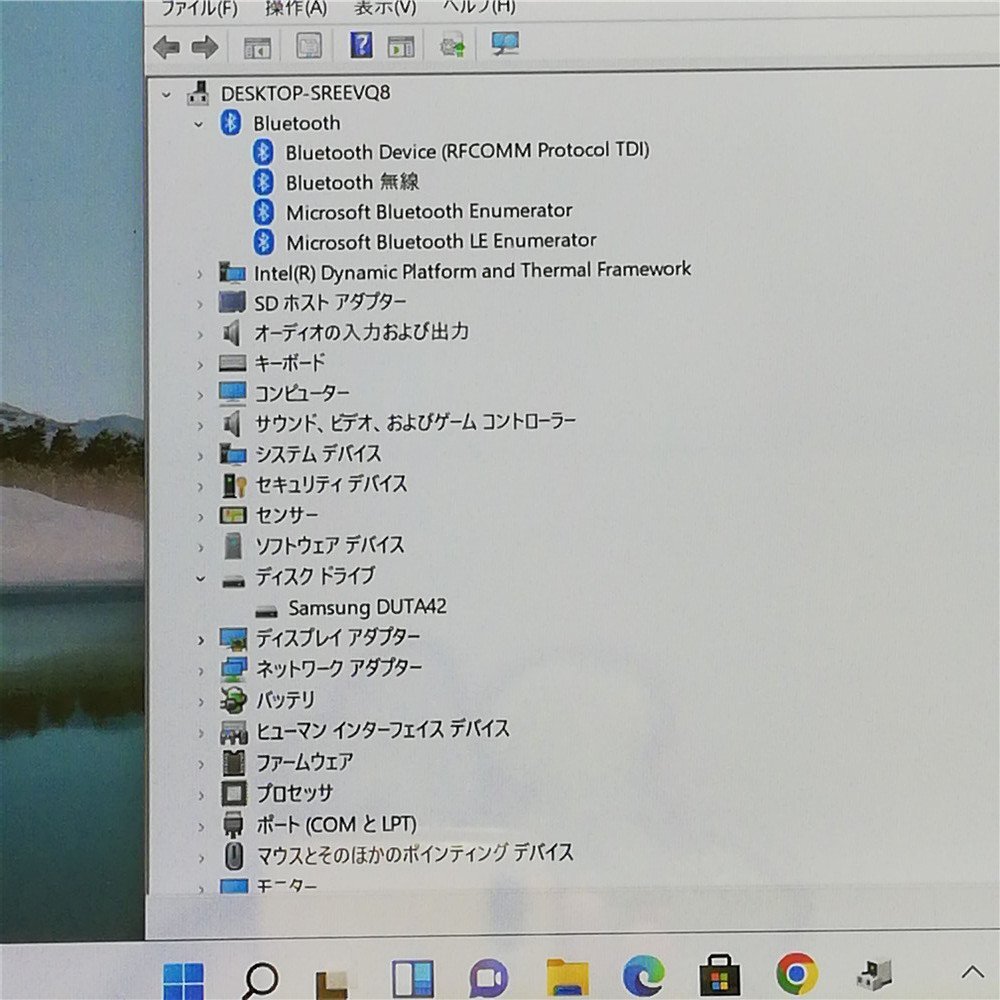Show or hide the console tree pane
The width and height of the screenshot is (1000, 1000).
(258, 47)
